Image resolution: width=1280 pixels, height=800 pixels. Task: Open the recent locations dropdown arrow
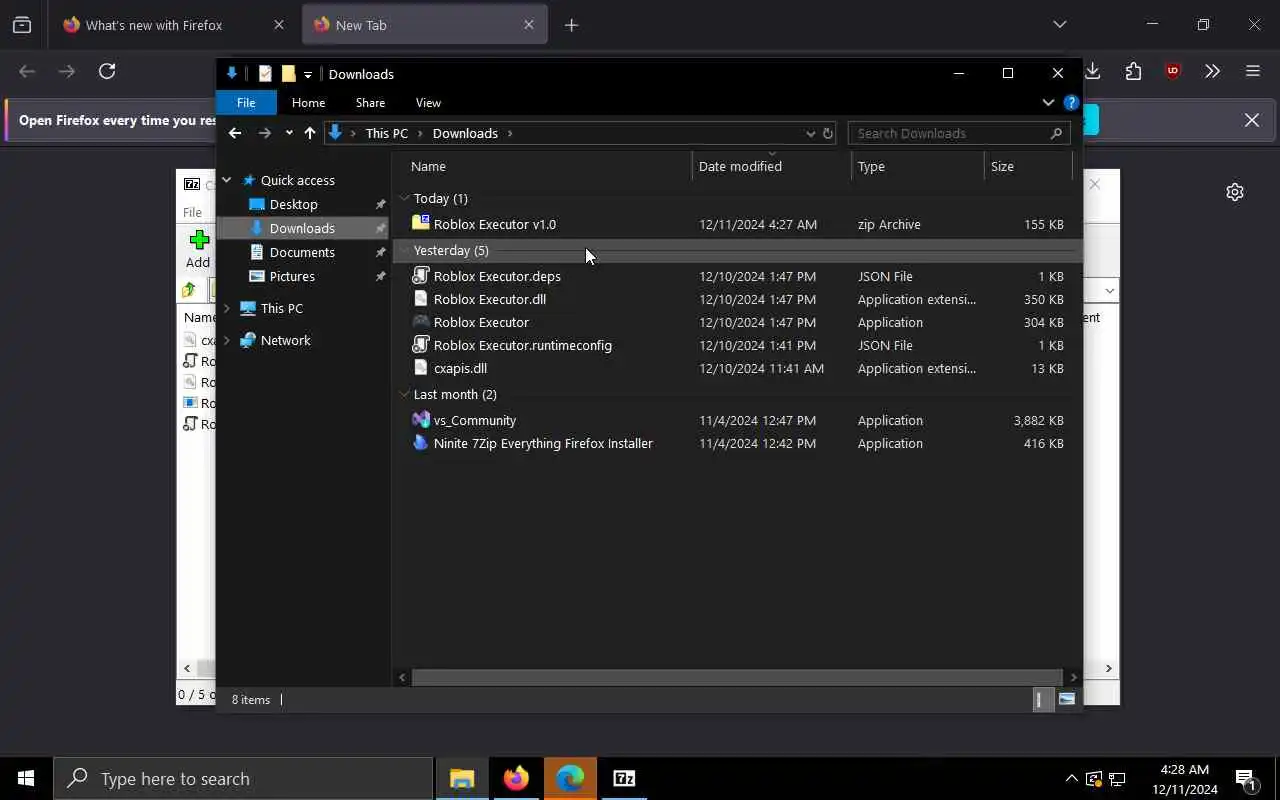tap(289, 133)
